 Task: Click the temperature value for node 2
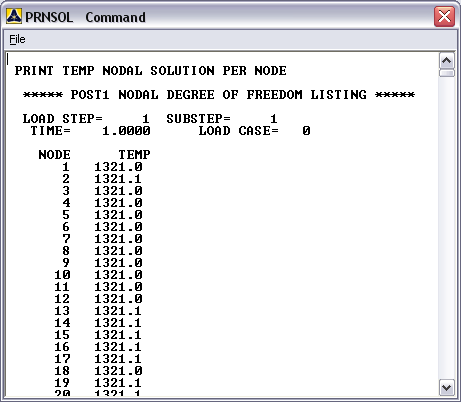pos(118,179)
